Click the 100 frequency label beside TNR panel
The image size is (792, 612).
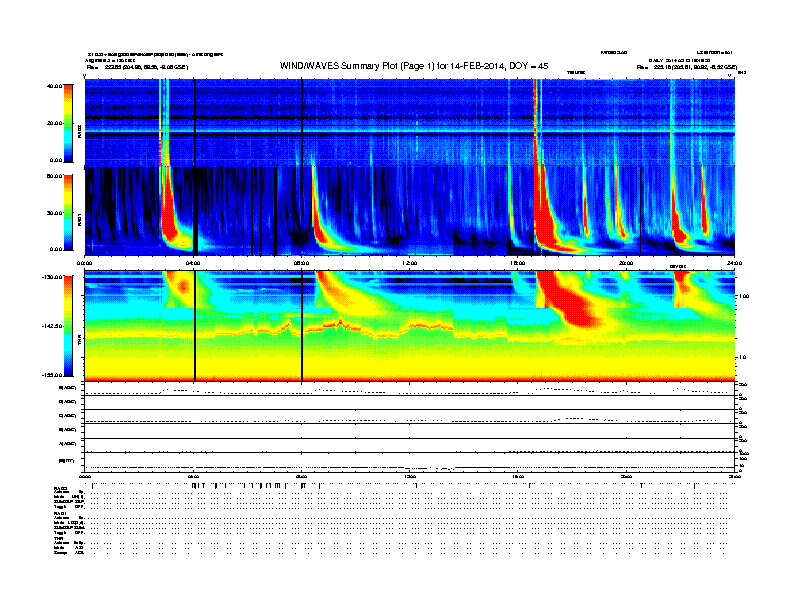tap(743, 296)
